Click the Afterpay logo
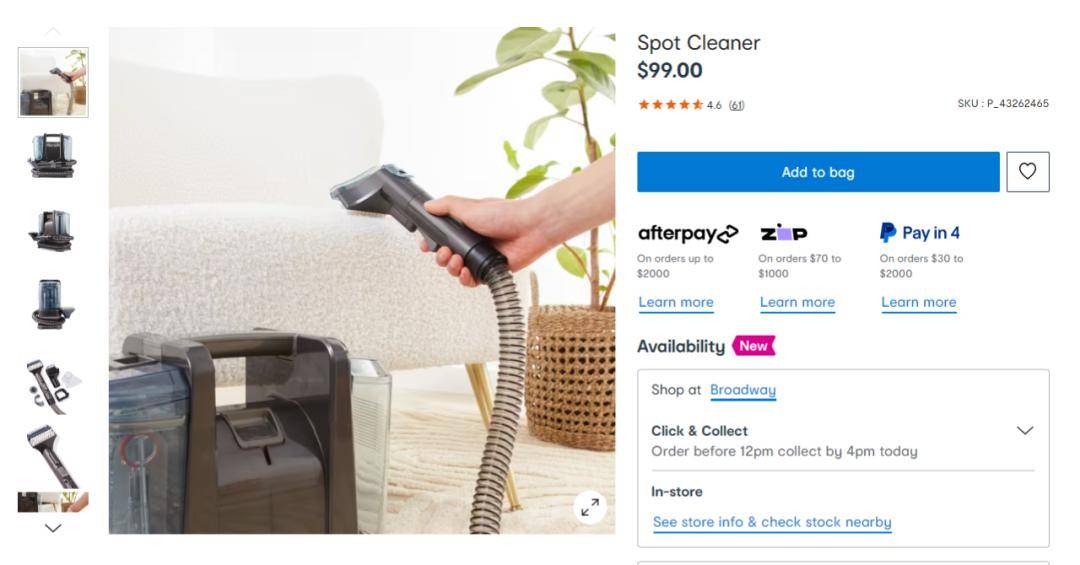 click(687, 234)
